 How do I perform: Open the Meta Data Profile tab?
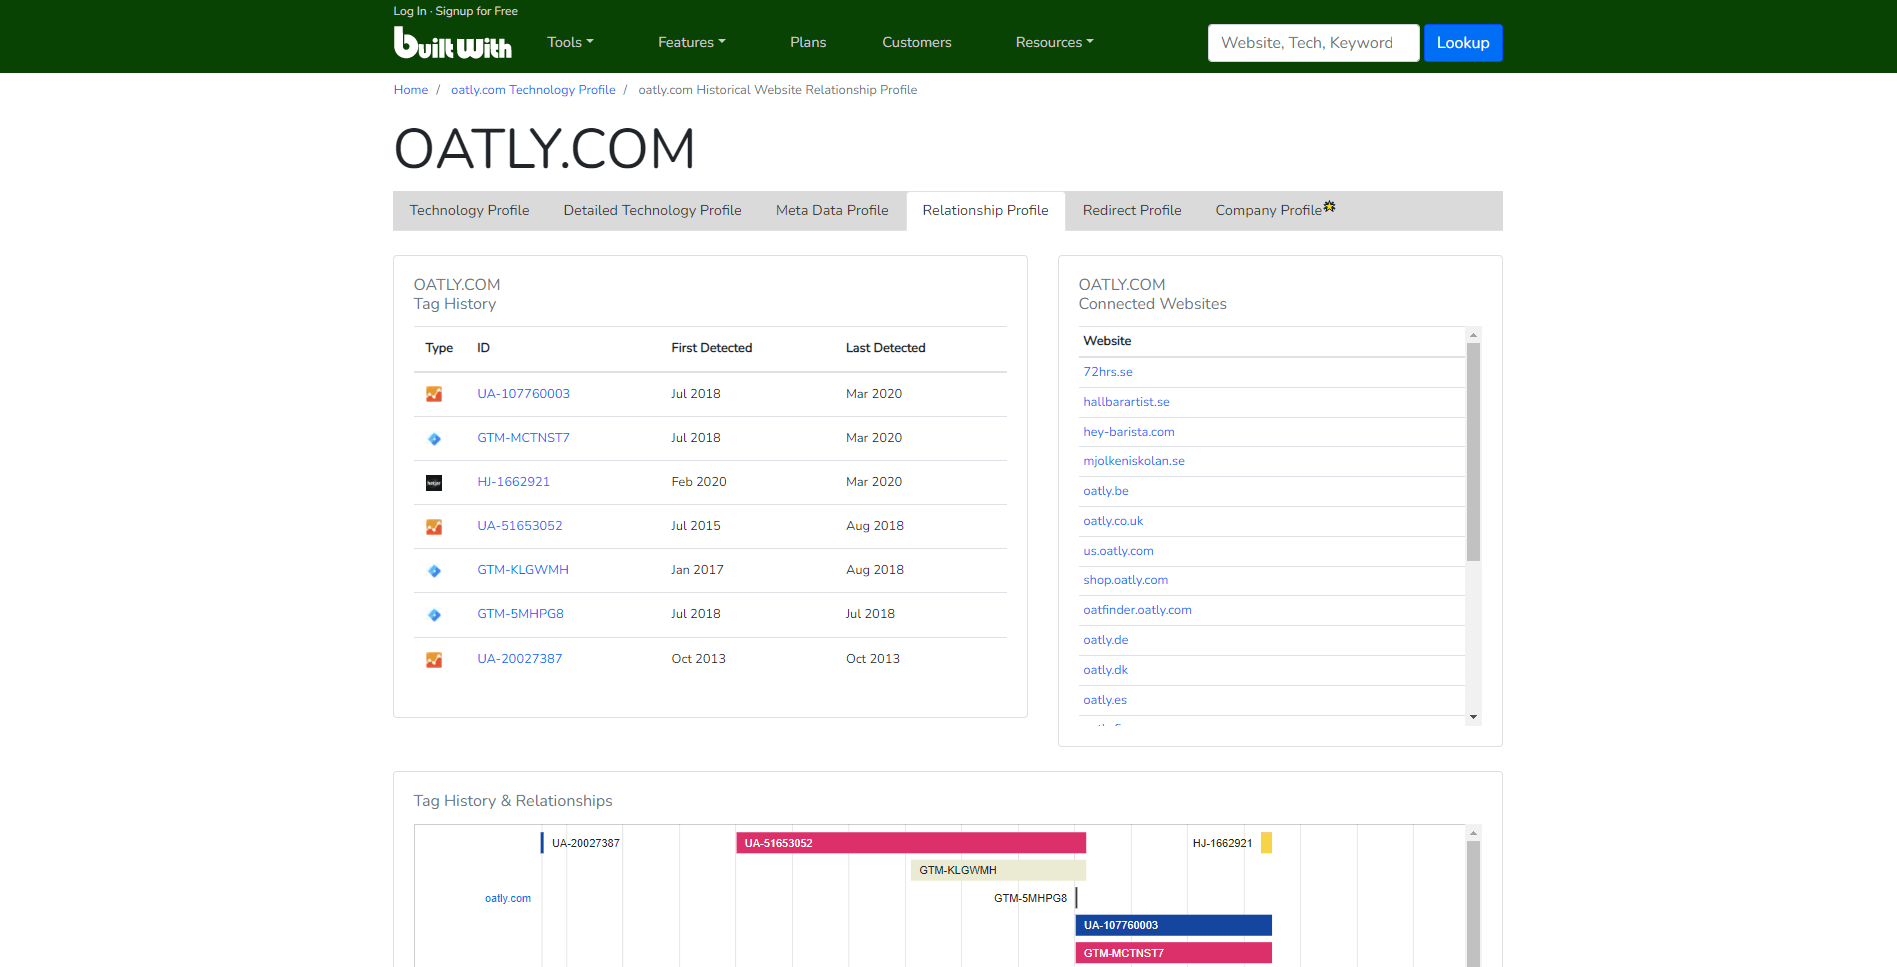tap(832, 210)
